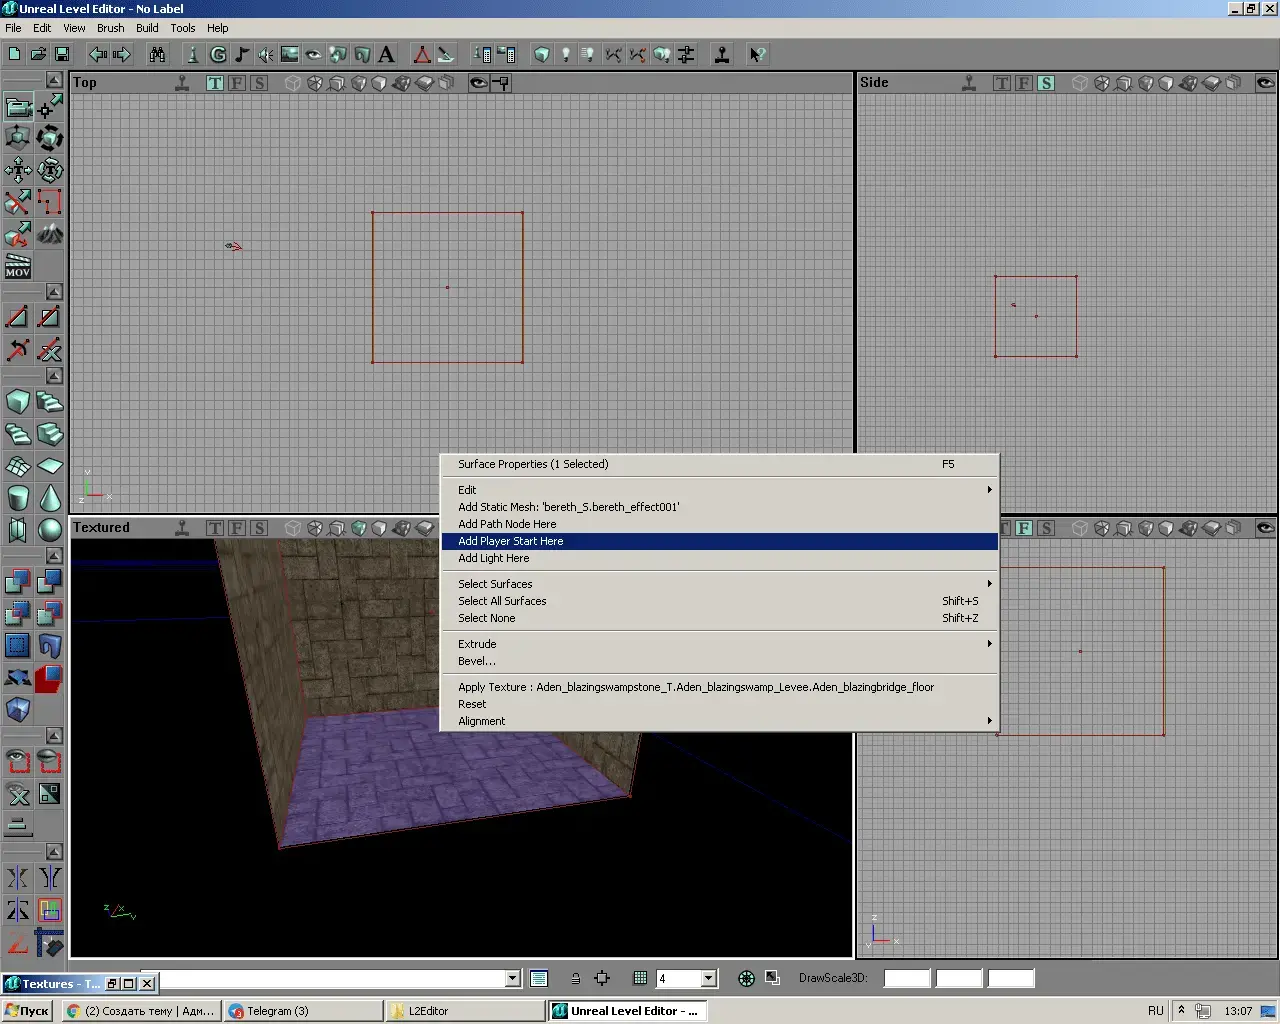Open the Build menu
The height and width of the screenshot is (1024, 1280).
[x=147, y=28]
